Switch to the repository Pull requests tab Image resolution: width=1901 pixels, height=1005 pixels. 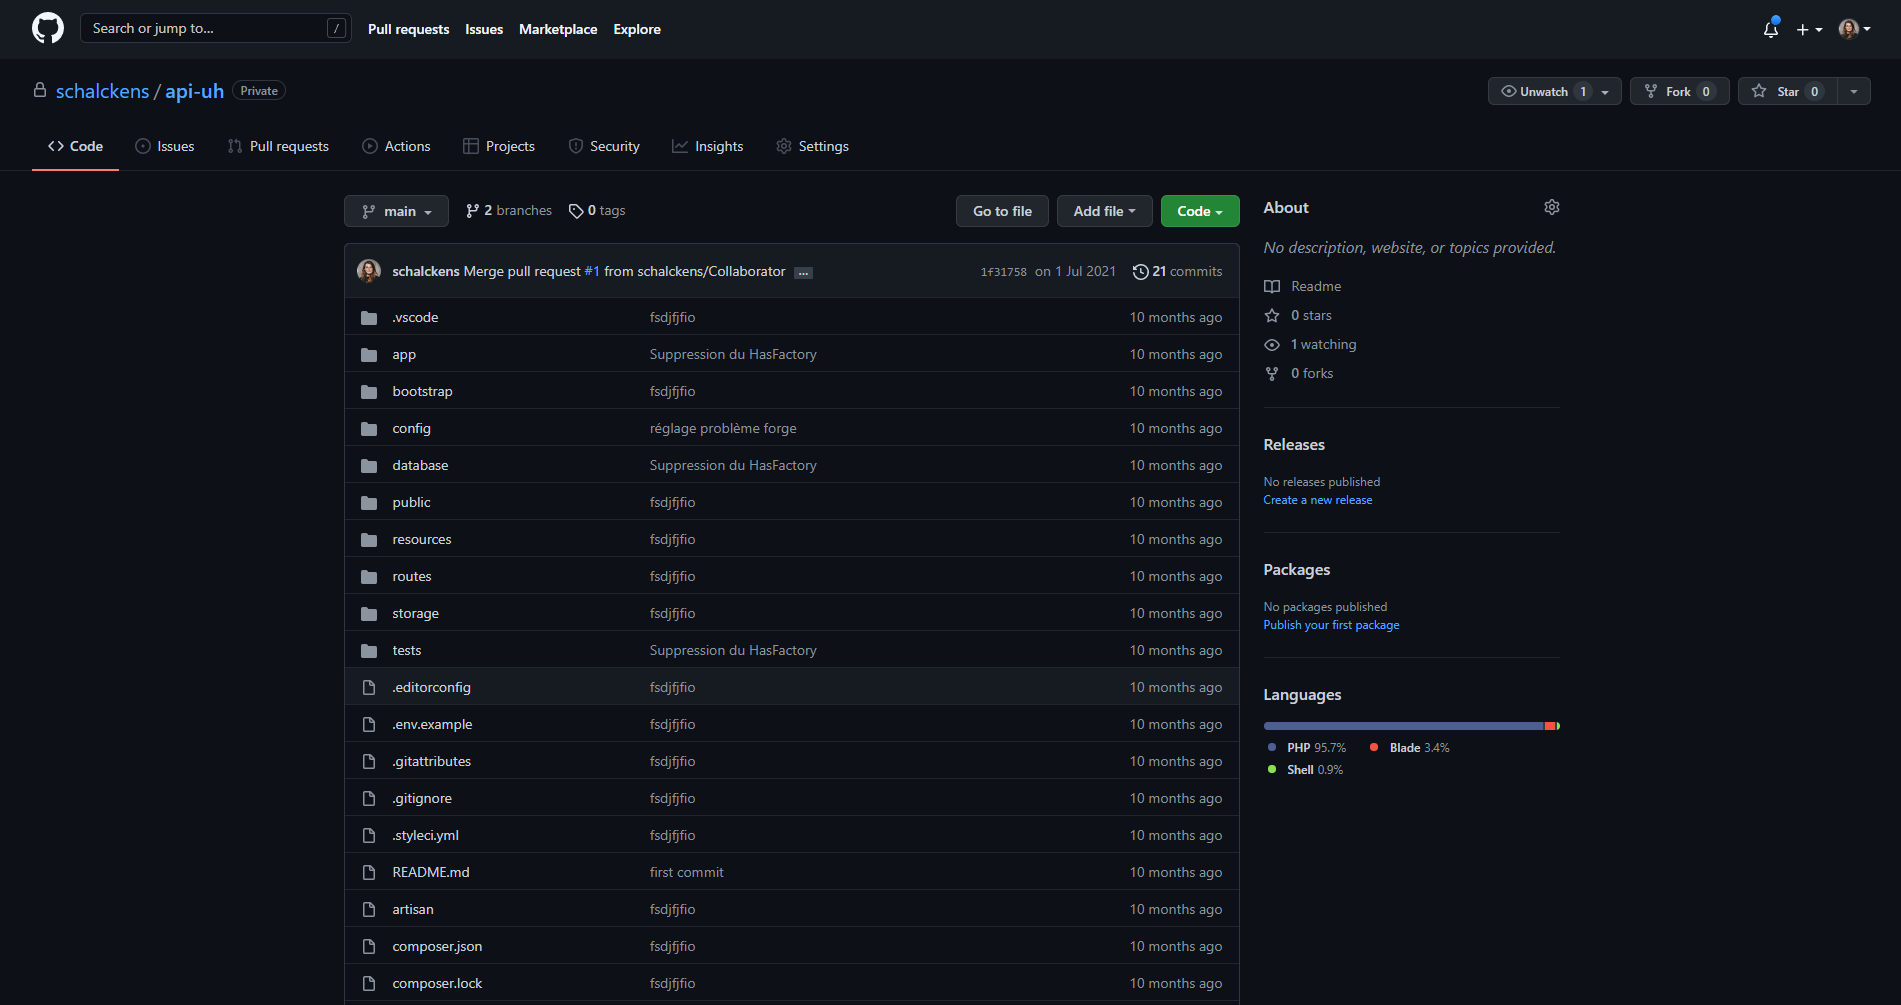(278, 146)
